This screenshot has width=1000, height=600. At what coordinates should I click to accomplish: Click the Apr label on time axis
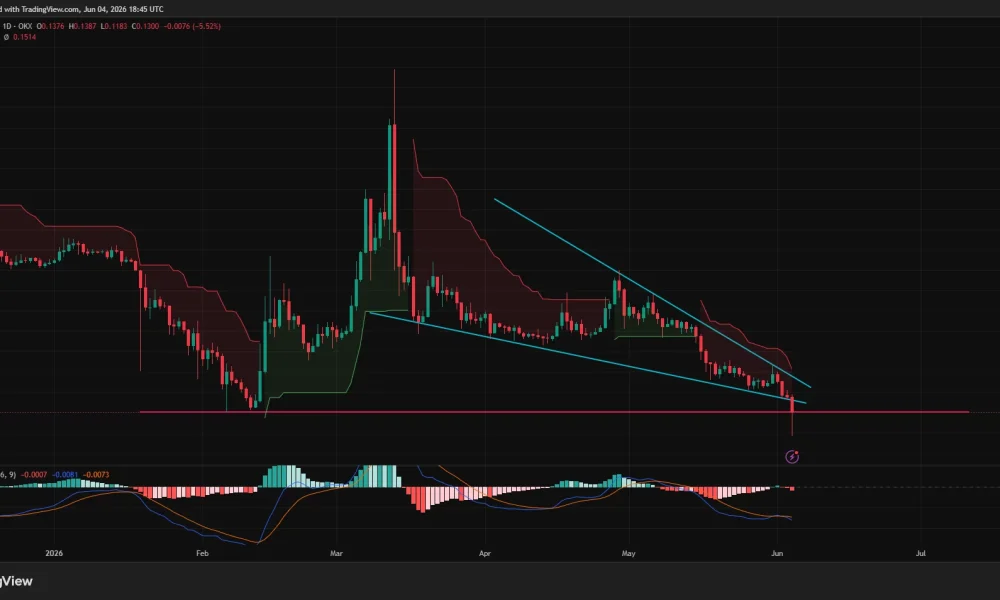click(x=485, y=553)
